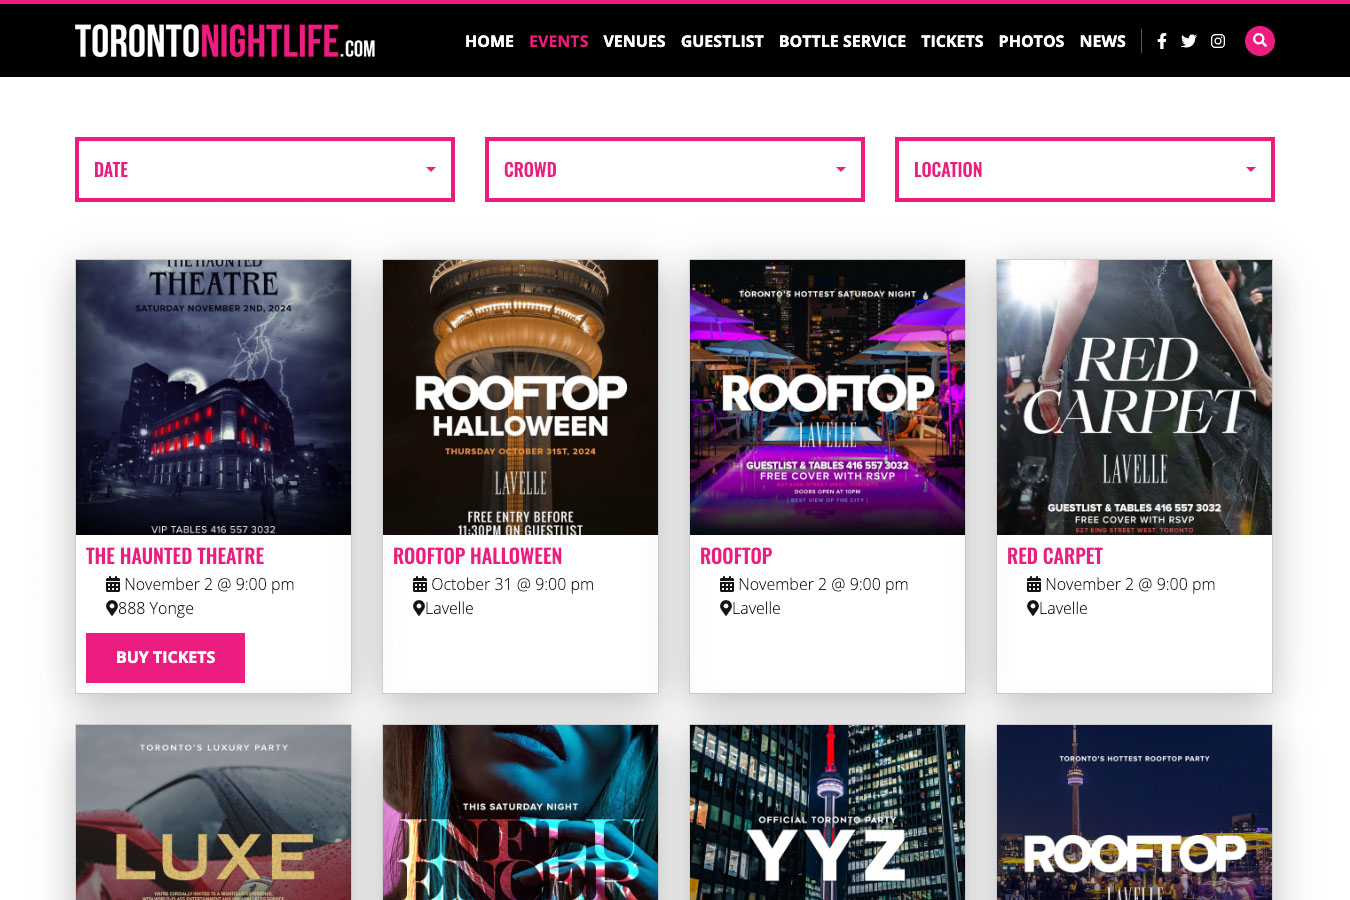Click the Toronto Nightlife logo
This screenshot has height=900, width=1350.
tap(225, 41)
